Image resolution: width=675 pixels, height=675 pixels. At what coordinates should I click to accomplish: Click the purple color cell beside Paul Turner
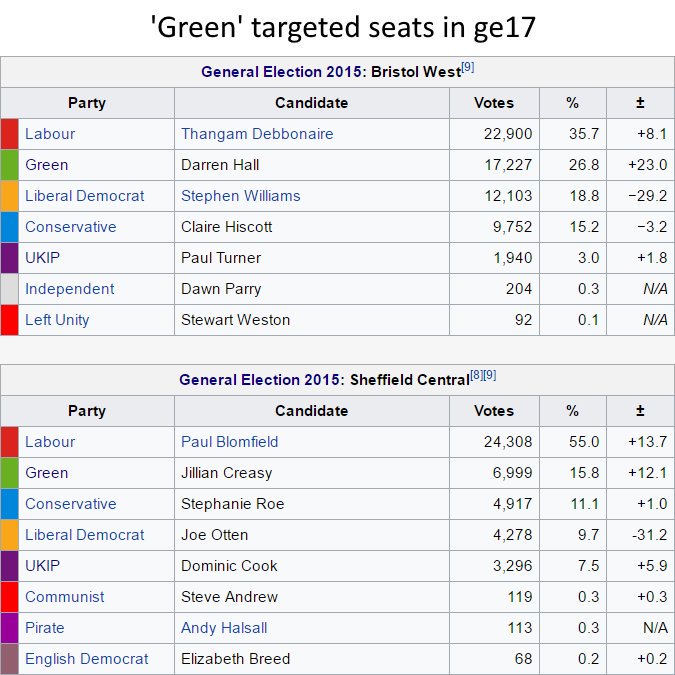[x=9, y=258]
